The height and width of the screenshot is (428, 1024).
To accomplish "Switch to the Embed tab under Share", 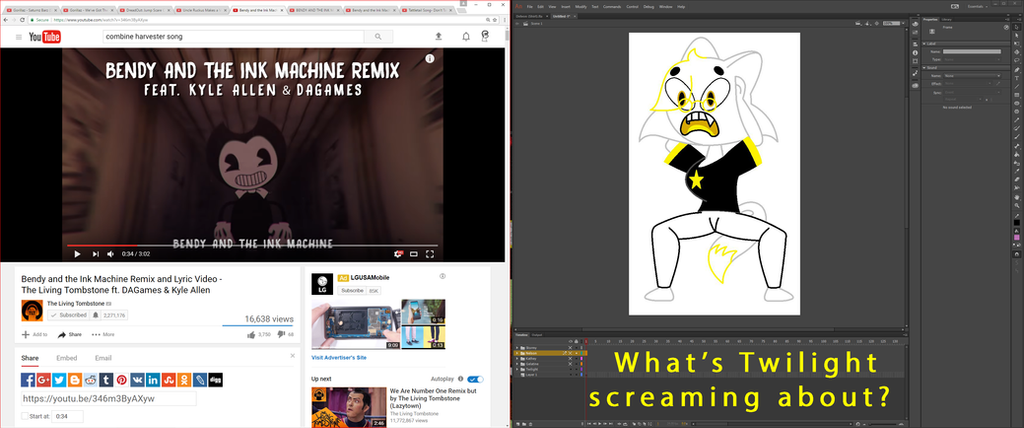I will (x=66, y=358).
